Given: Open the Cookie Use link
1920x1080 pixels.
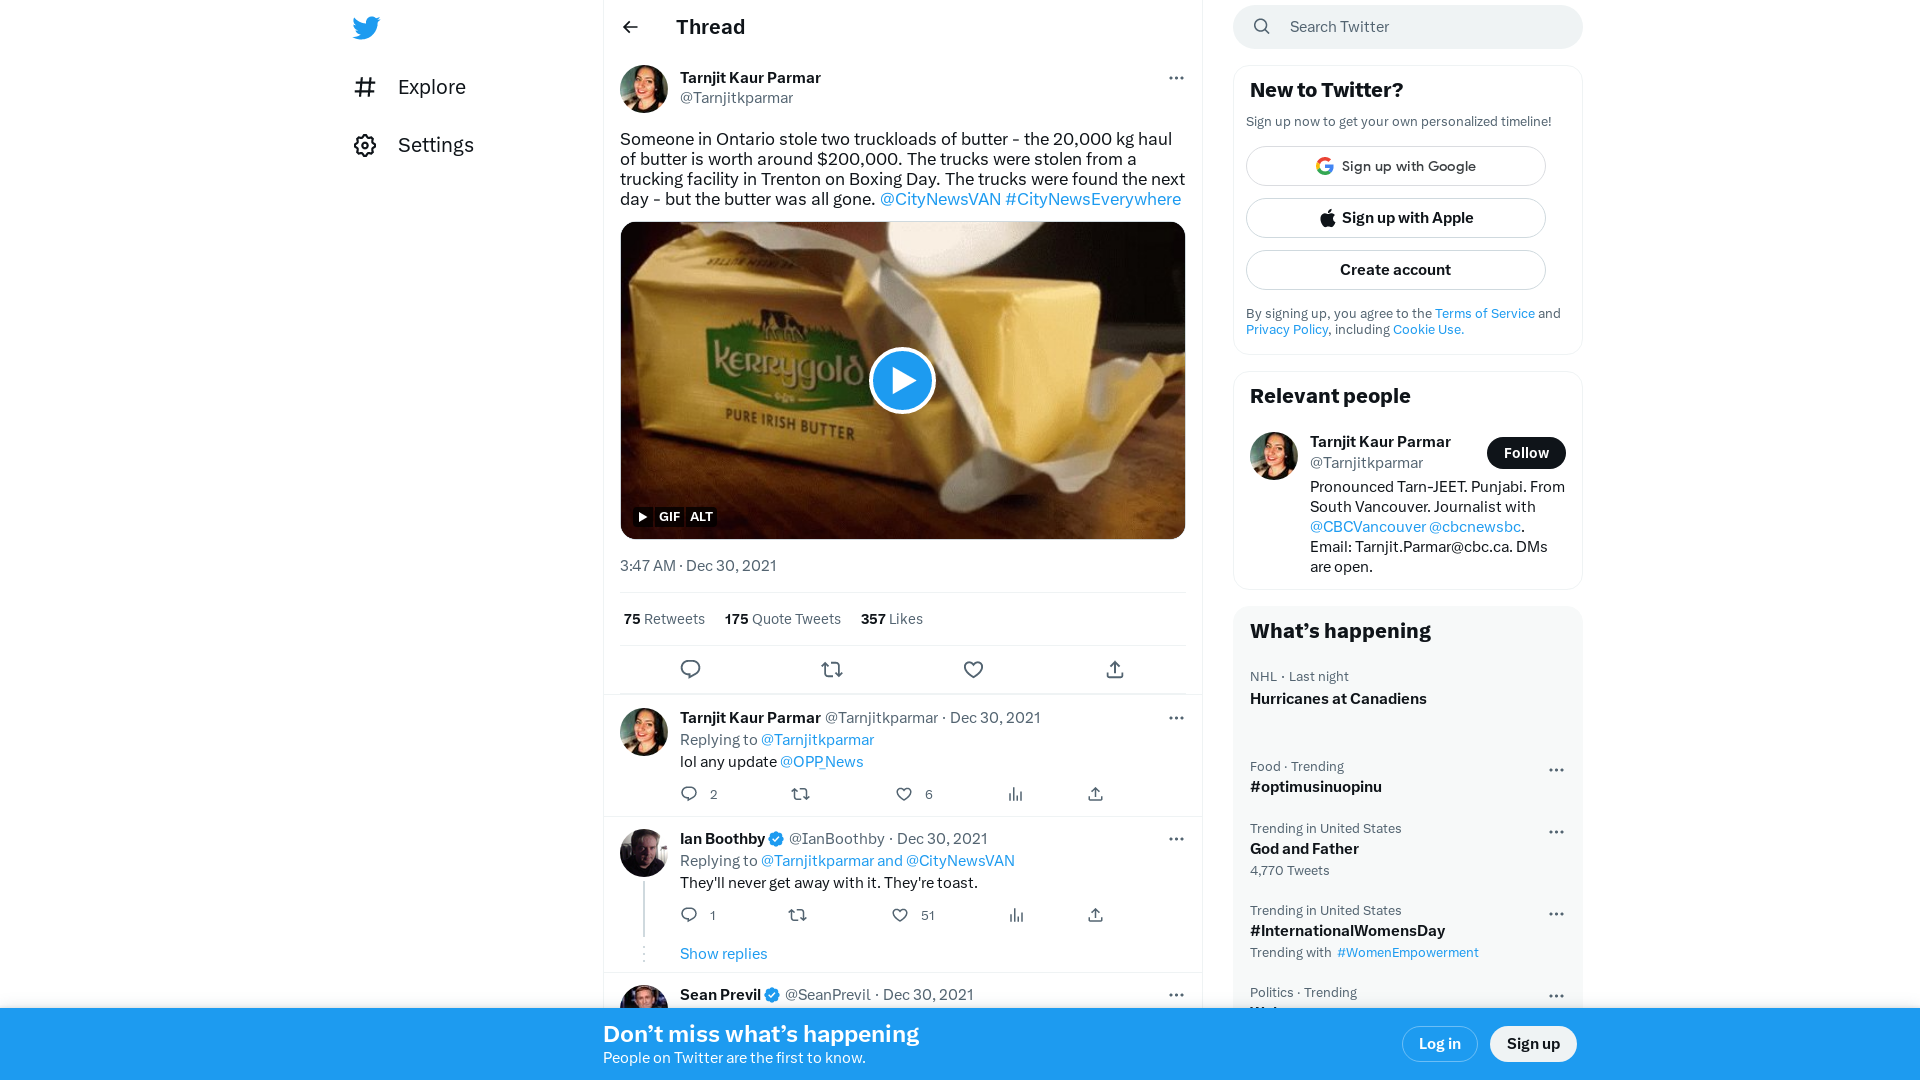Looking at the screenshot, I should (1428, 330).
